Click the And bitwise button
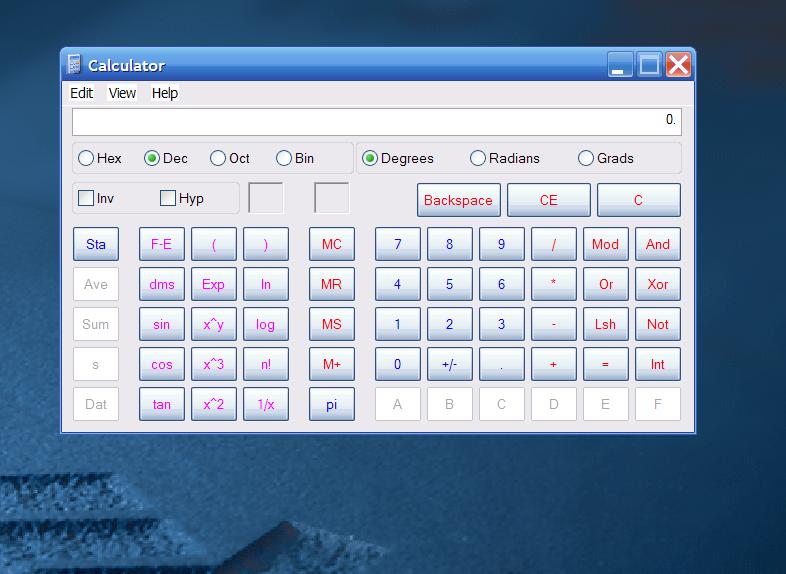Image resolution: width=786 pixels, height=574 pixels. click(658, 244)
